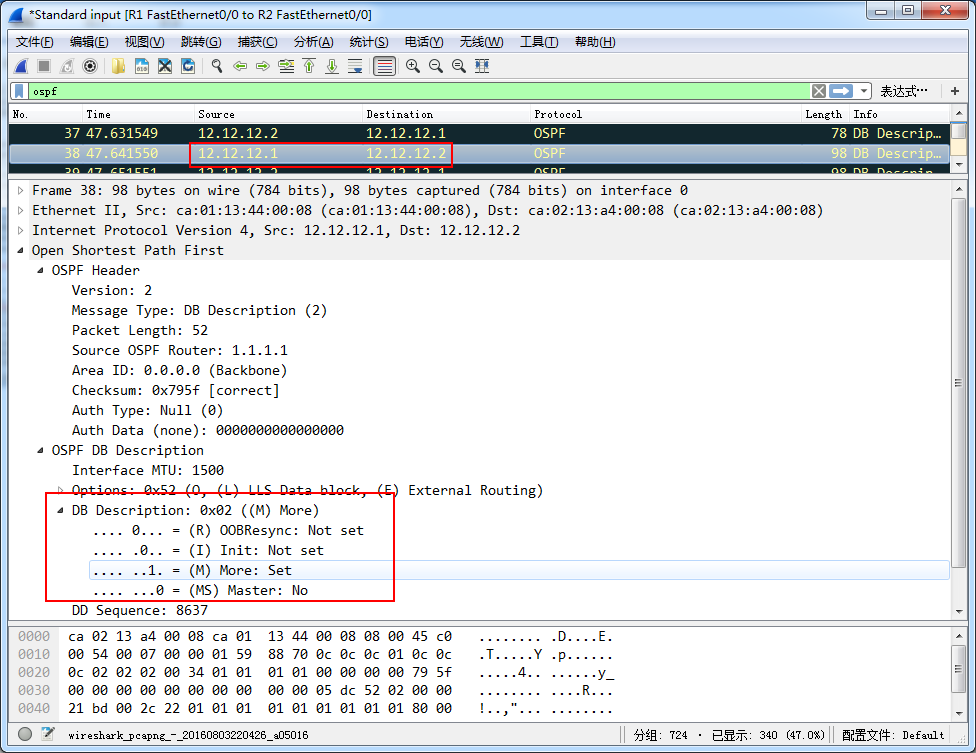Open the 捕获(C) menu
The image size is (976, 753).
tap(258, 42)
